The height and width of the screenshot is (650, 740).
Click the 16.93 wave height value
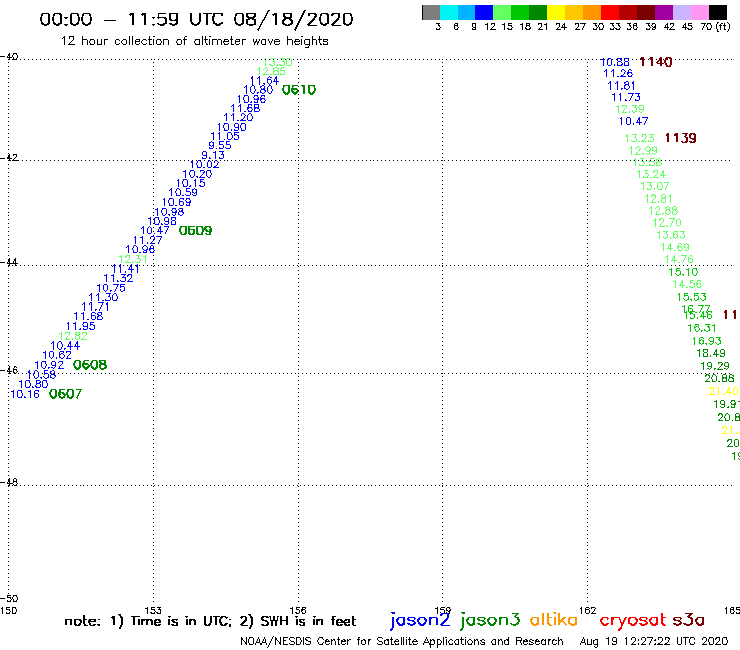coord(707,341)
